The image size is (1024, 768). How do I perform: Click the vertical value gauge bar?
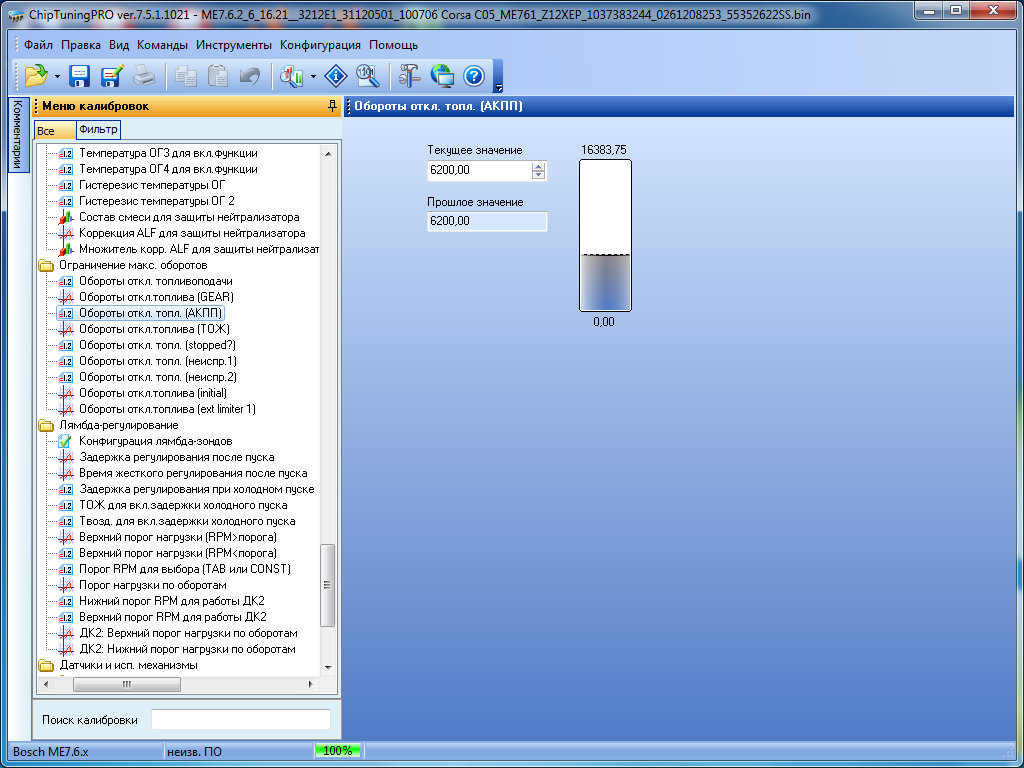[x=605, y=236]
